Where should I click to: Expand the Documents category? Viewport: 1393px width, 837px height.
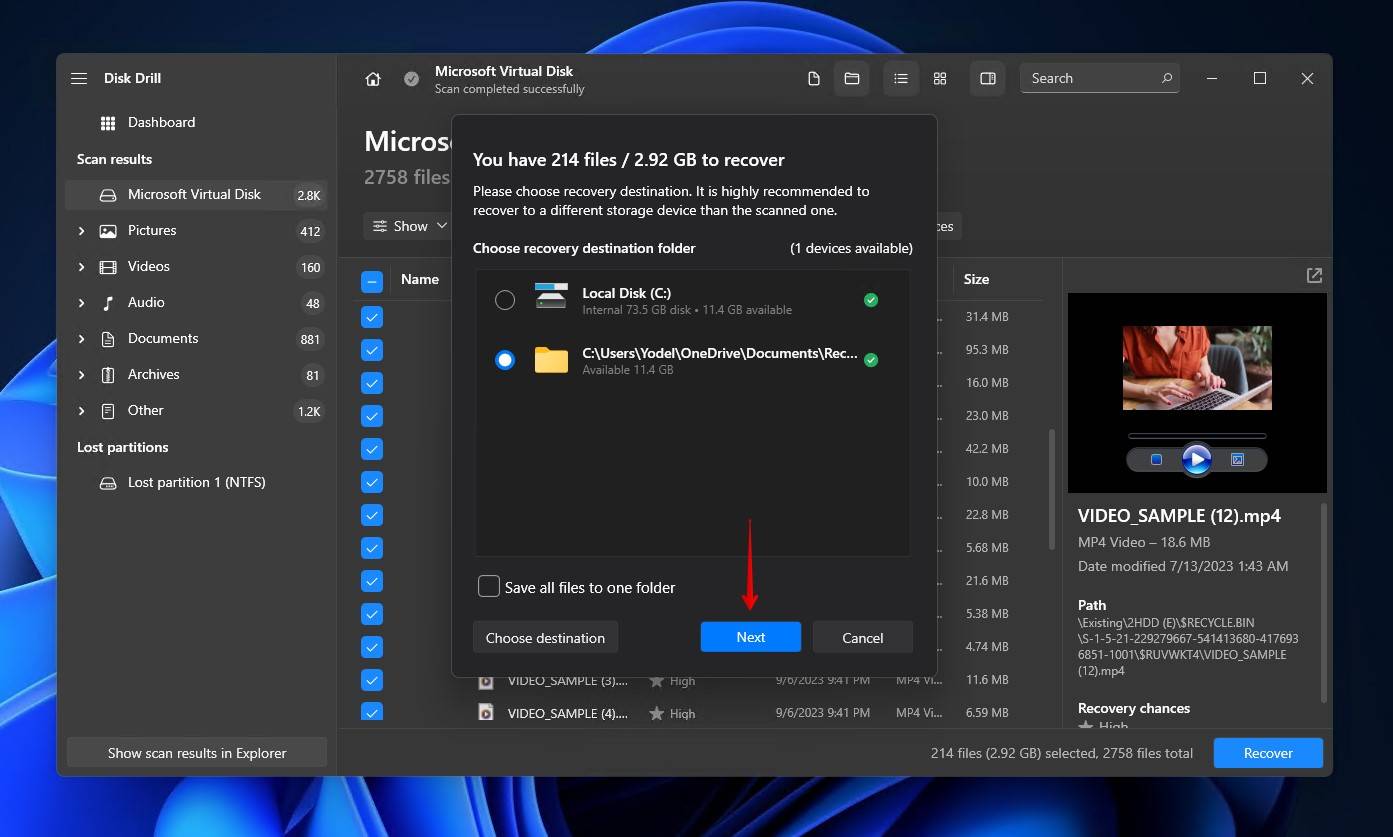81,339
